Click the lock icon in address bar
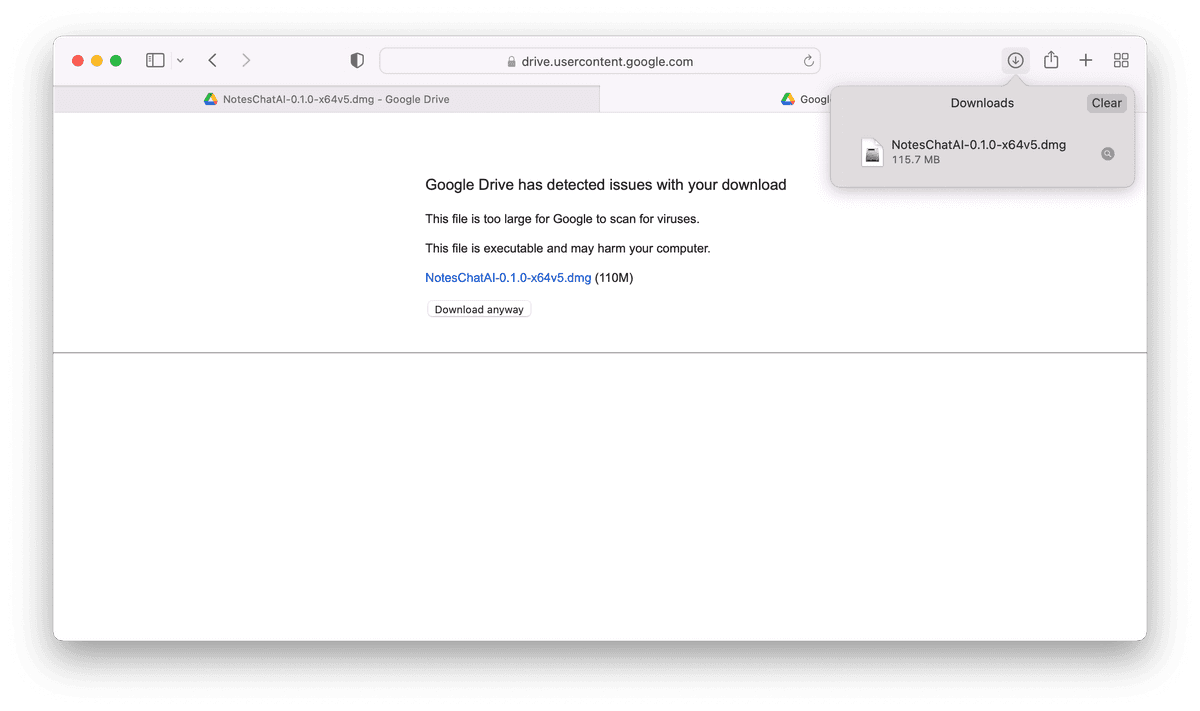This screenshot has height=711, width=1200. (x=511, y=62)
